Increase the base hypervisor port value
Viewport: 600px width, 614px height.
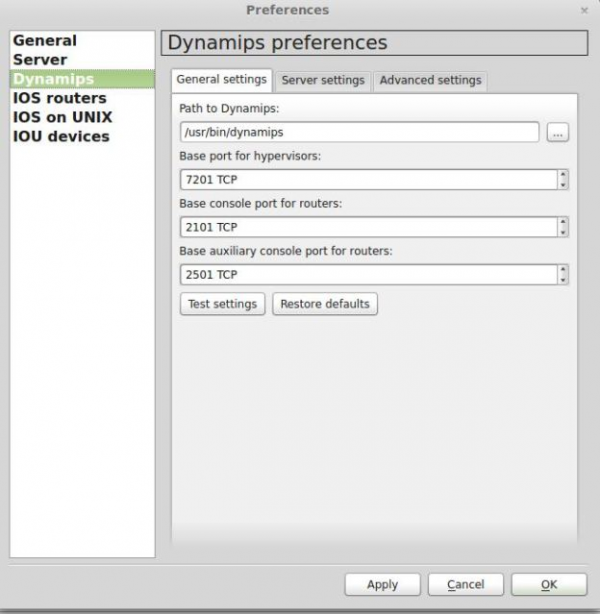point(563,175)
